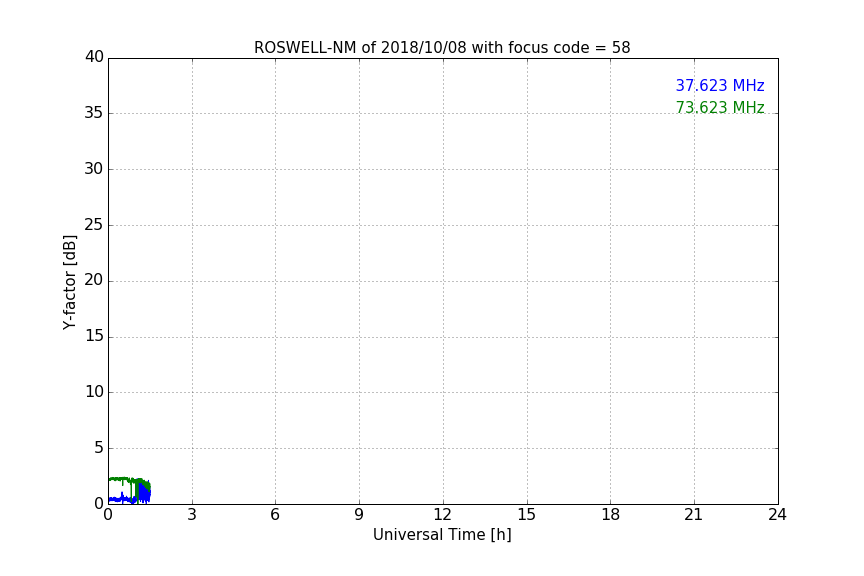Click the x-axis tick label 18
864x576 pixels.
(x=611, y=515)
